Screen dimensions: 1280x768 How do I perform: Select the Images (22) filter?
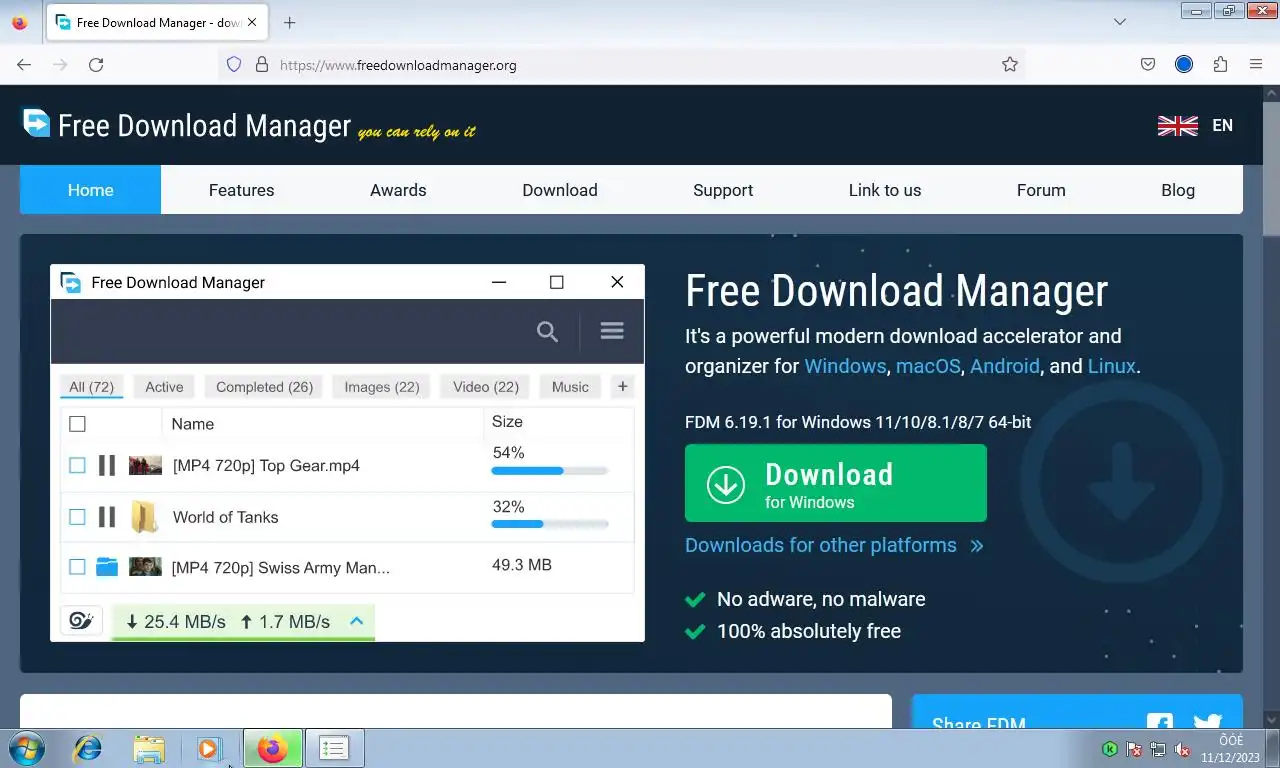click(382, 387)
